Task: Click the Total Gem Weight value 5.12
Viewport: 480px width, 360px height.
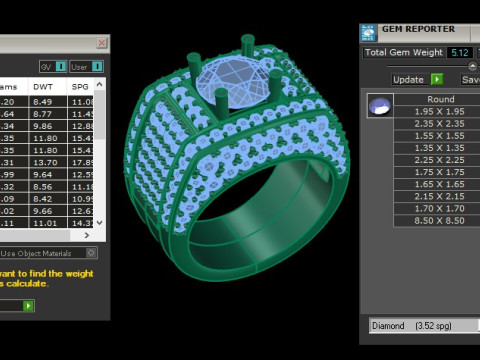Action: click(x=460, y=53)
